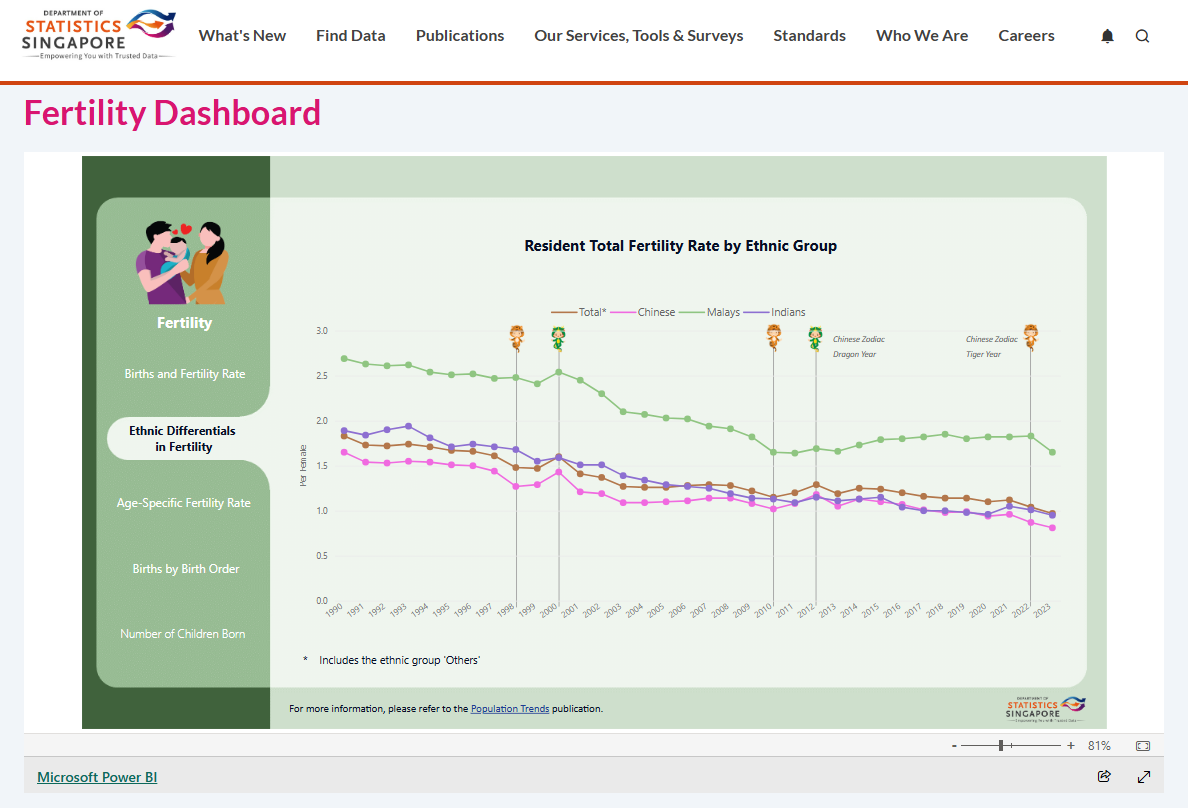Click the fit-to-page icon beside the zoom percentage

click(x=1142, y=744)
